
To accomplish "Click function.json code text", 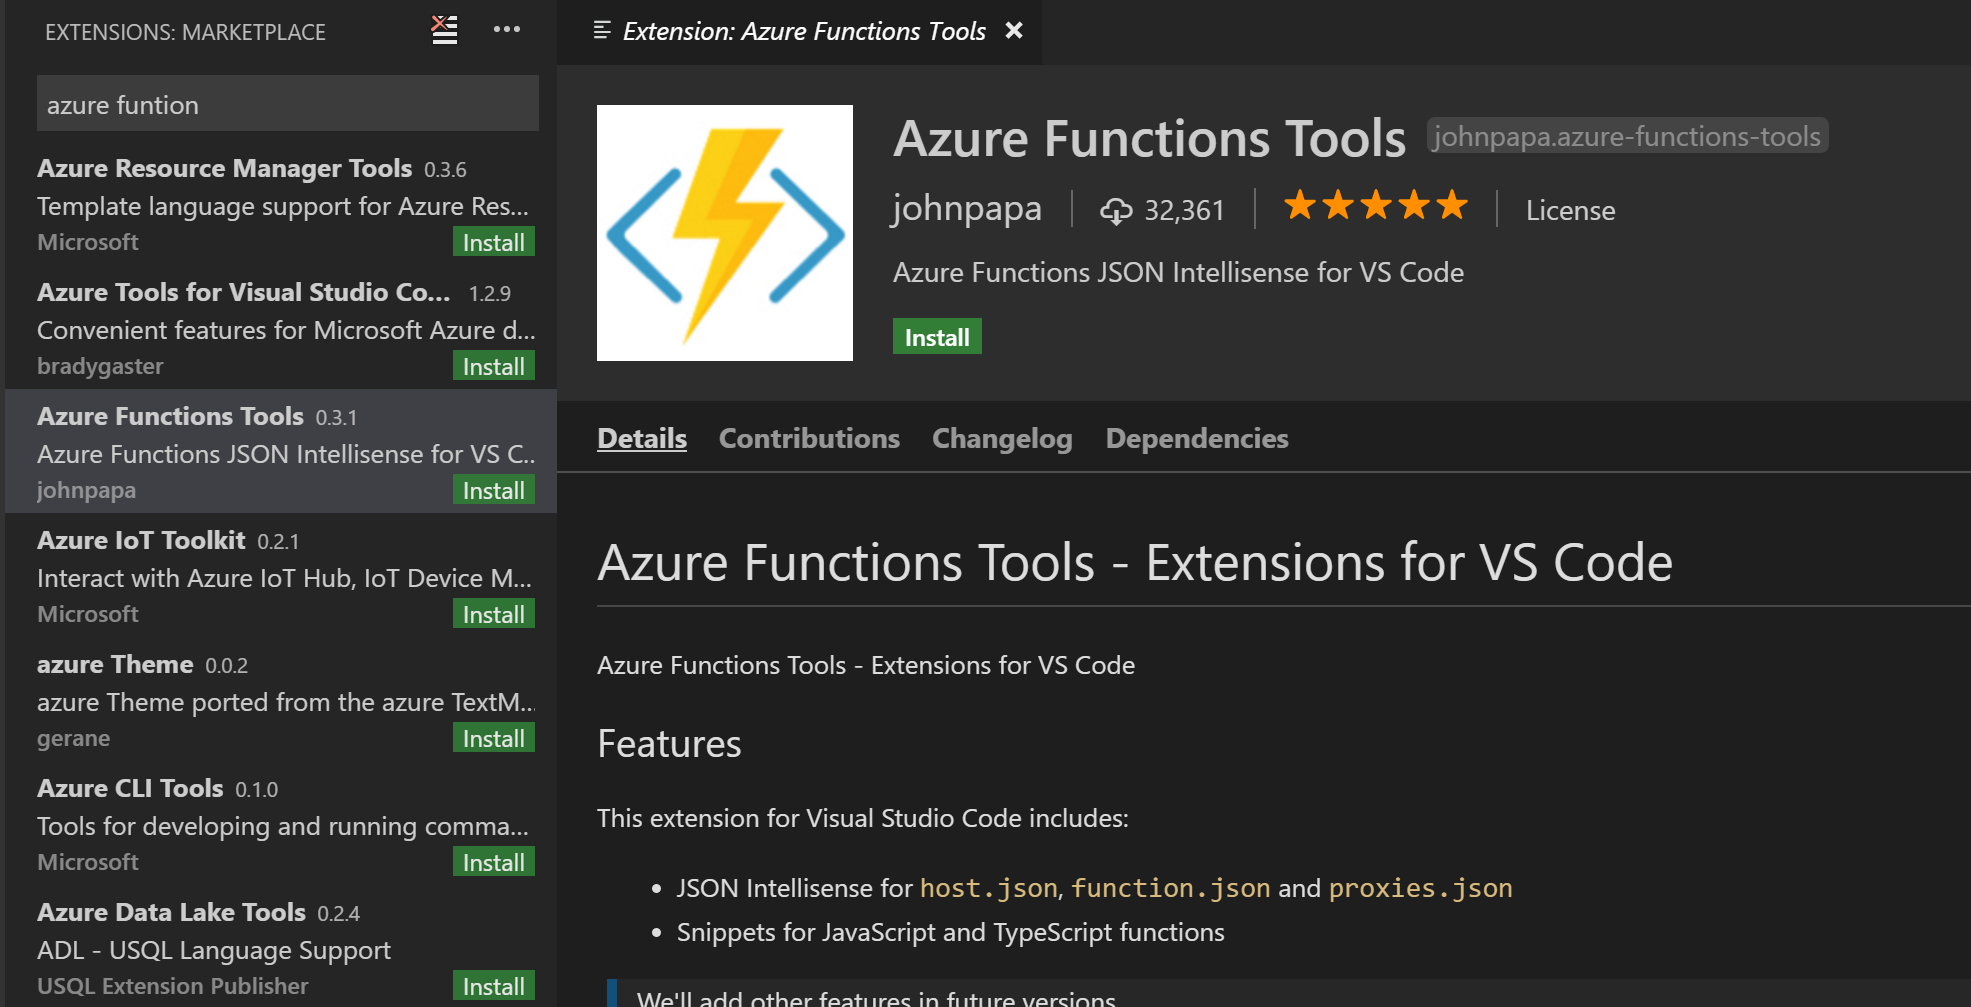I will click(1171, 888).
